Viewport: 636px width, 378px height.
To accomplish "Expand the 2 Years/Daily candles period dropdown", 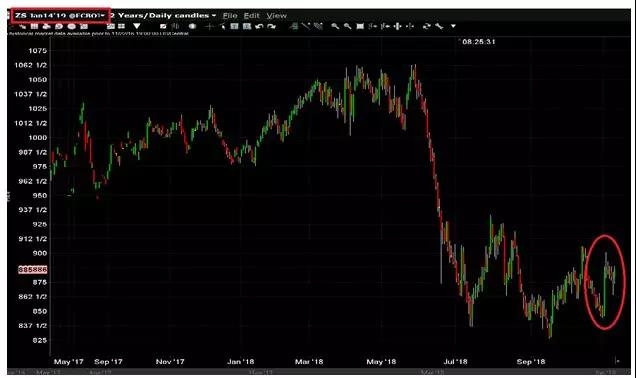I will pos(164,15).
